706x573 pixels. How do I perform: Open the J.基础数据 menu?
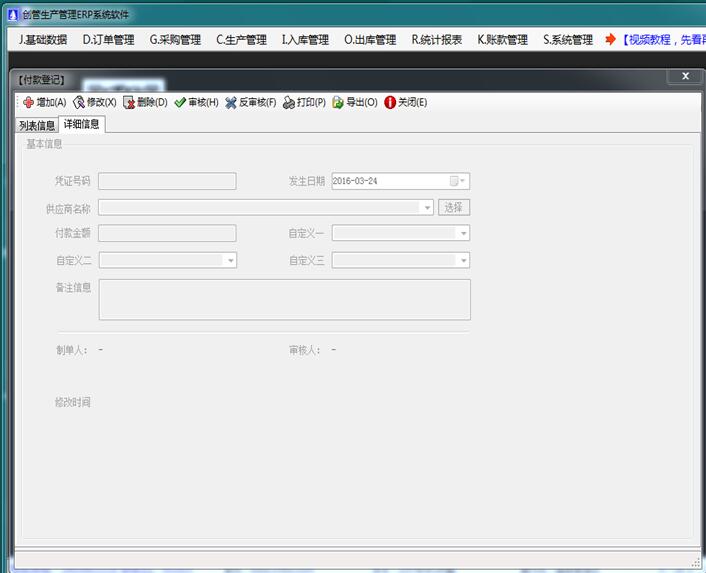tap(43, 40)
